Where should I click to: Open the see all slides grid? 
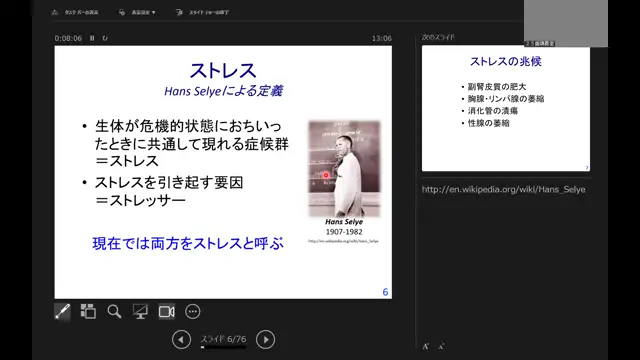(88, 312)
